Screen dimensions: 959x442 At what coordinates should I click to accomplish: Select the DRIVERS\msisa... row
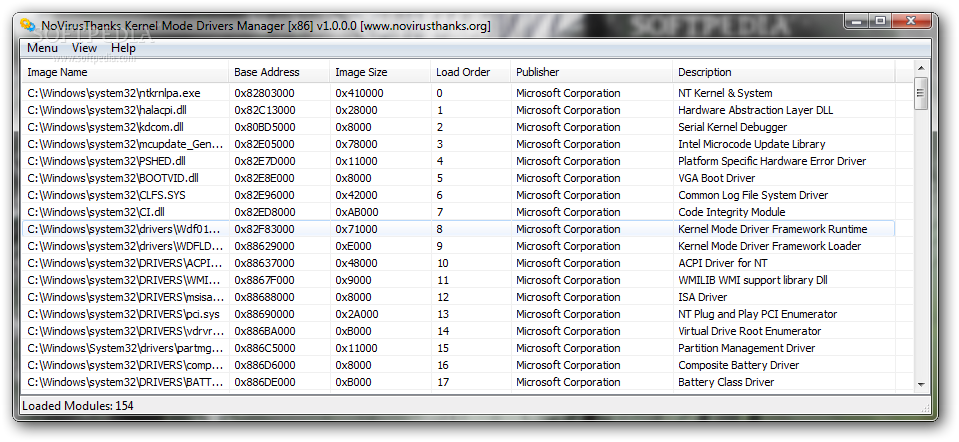[458, 297]
